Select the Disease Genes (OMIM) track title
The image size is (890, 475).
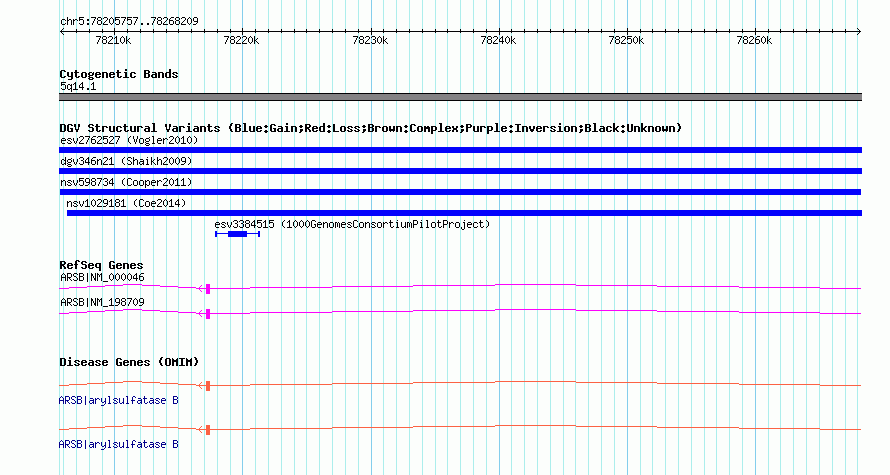129,362
